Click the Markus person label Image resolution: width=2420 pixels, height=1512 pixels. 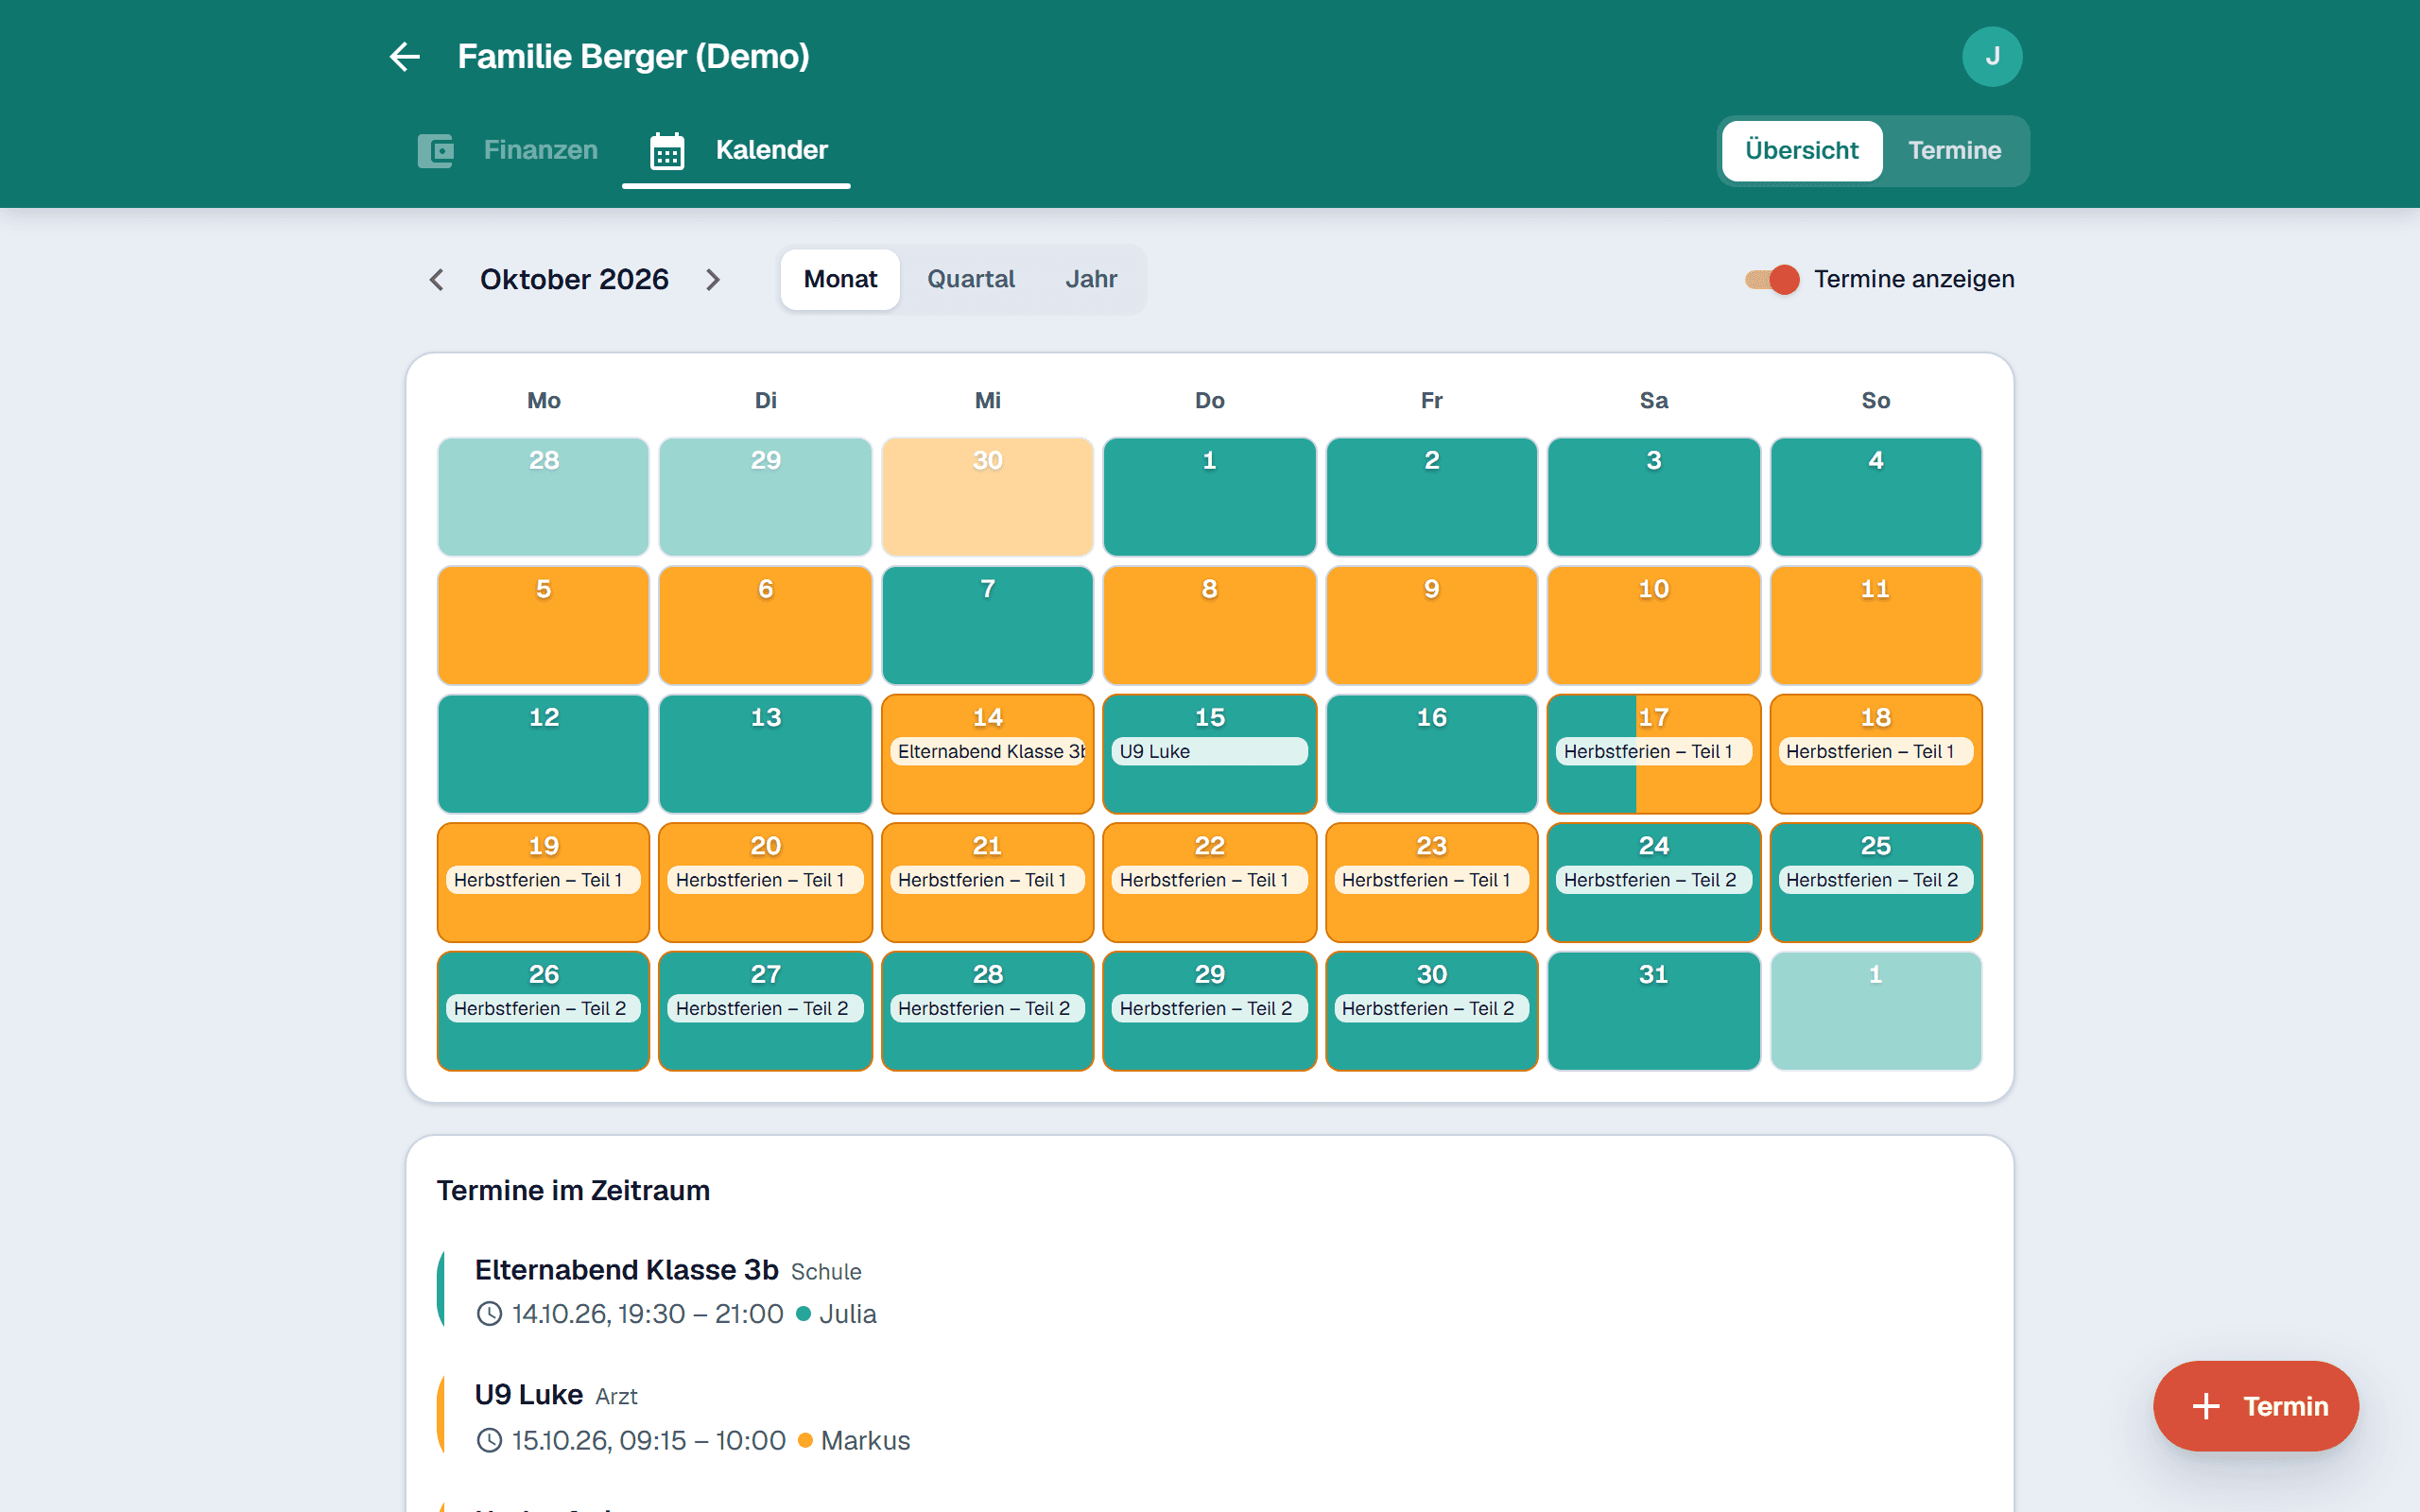pyautogui.click(x=865, y=1440)
